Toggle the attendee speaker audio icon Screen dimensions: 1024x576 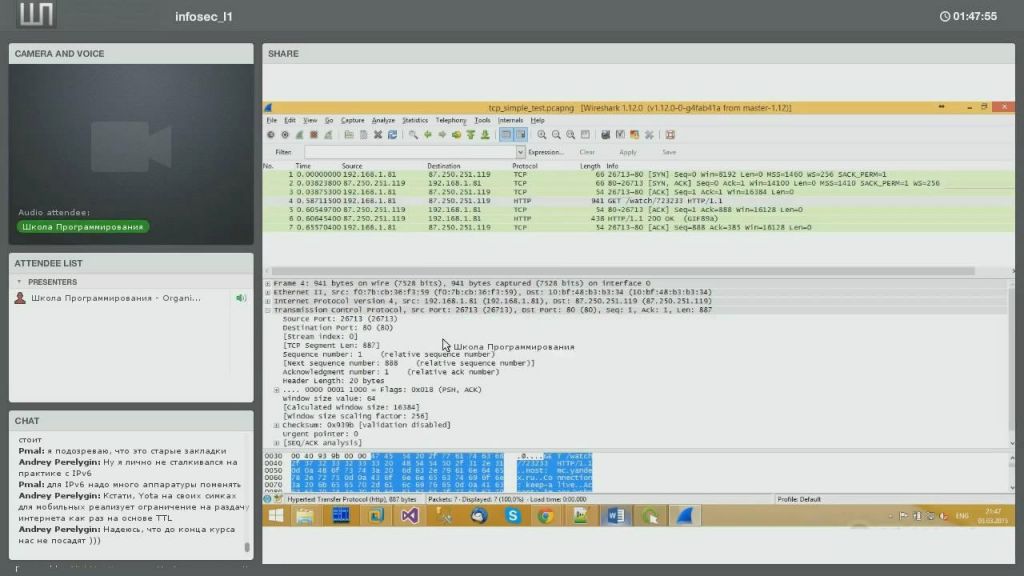240,298
